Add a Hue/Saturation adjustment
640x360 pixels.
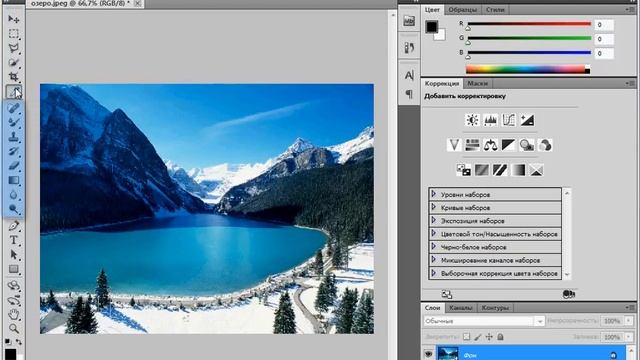tap(472, 145)
